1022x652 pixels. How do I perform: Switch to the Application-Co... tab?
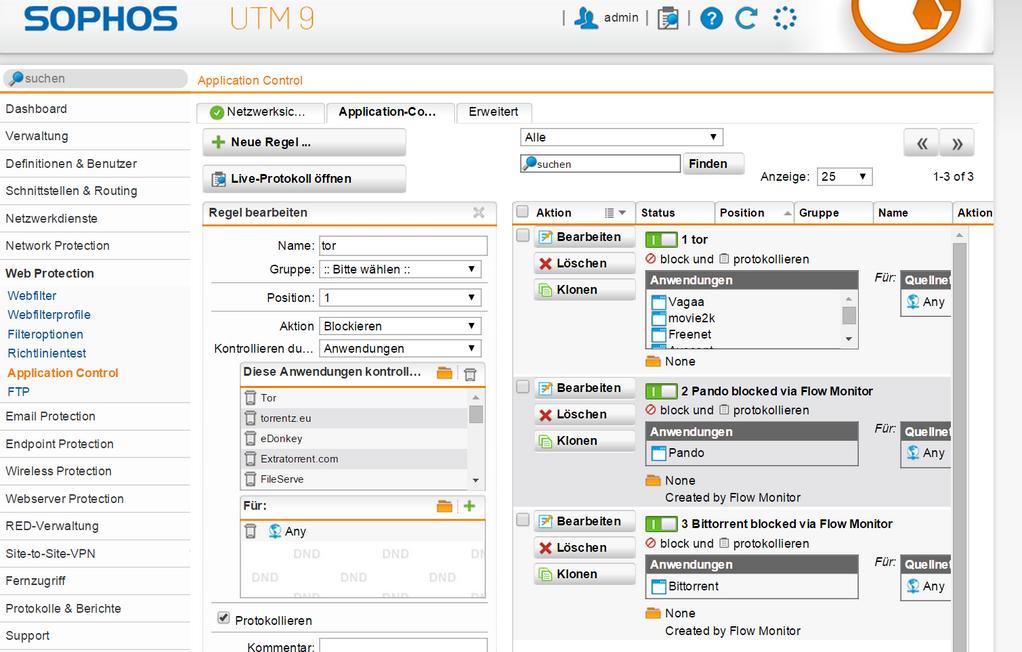click(388, 112)
